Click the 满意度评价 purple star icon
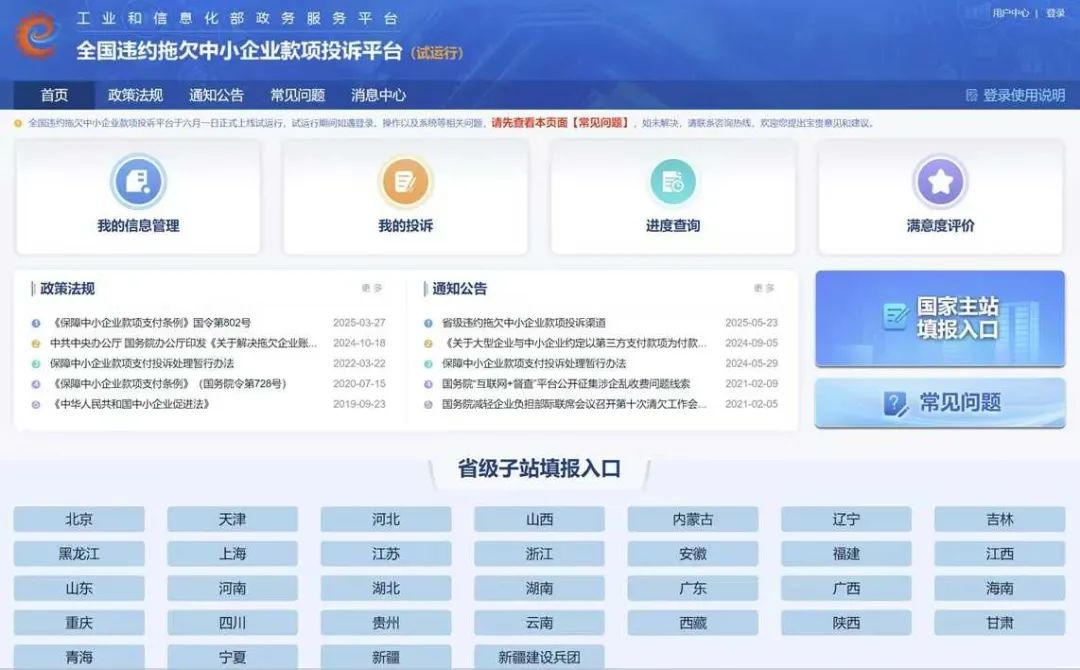This screenshot has width=1080, height=670. [x=940, y=182]
